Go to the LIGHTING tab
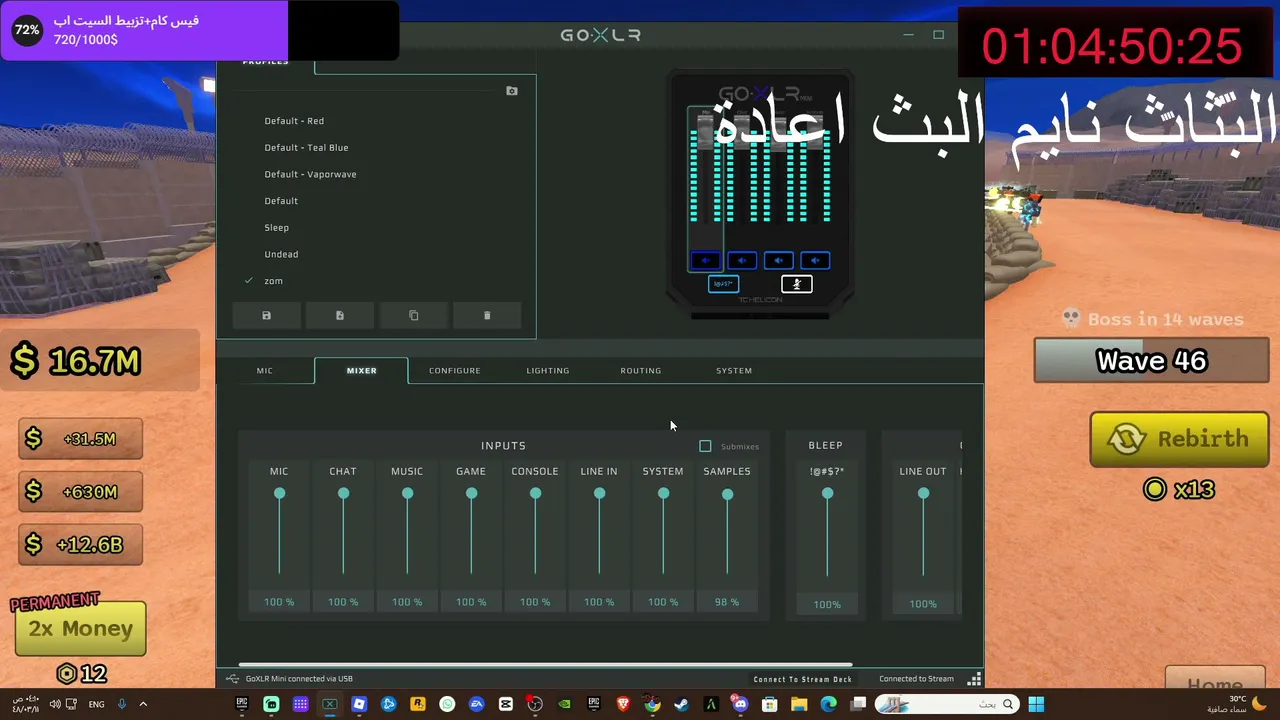 (548, 371)
